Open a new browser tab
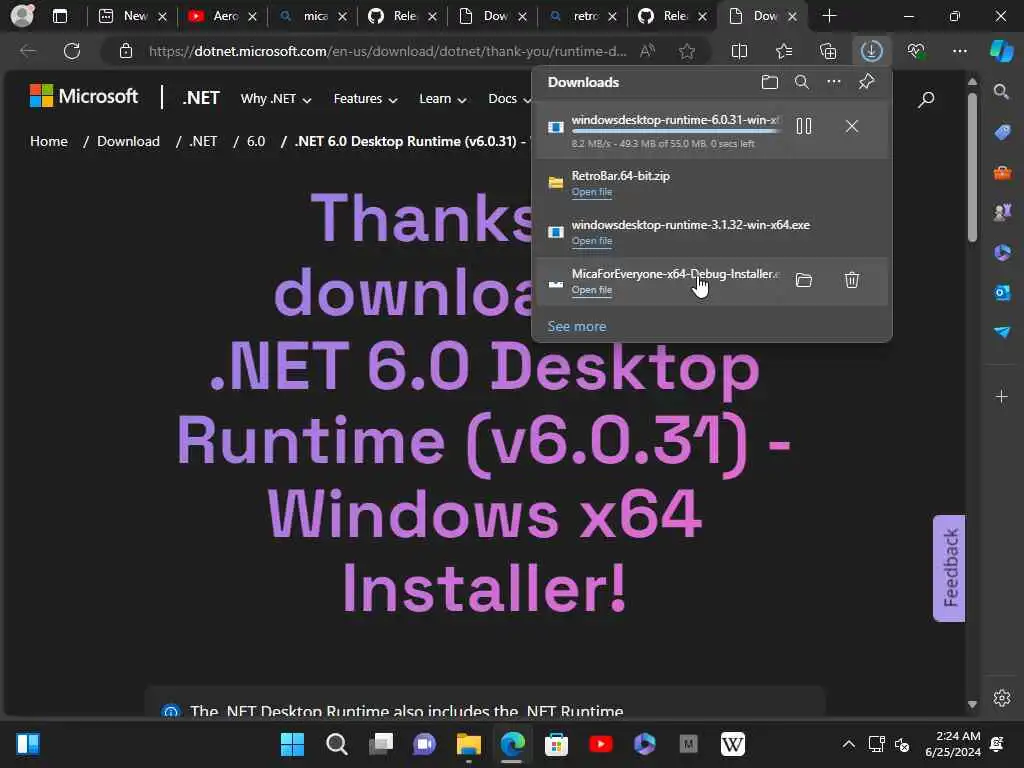Viewport: 1024px width, 768px height. coord(829,16)
